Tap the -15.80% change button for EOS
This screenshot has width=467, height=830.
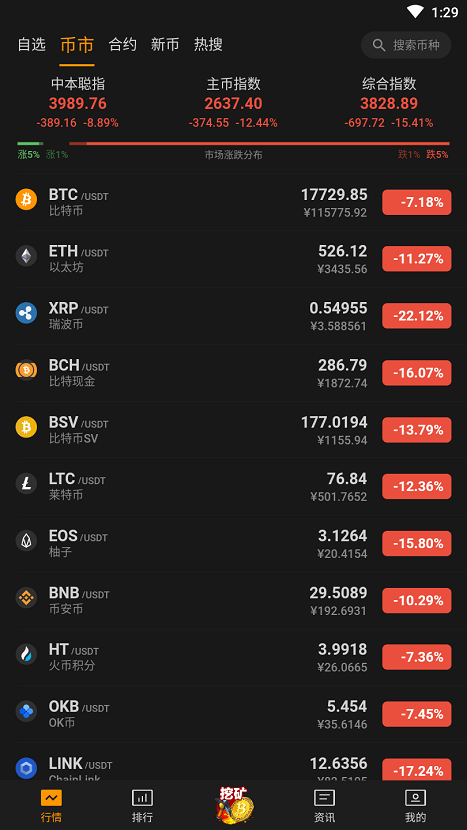coord(417,544)
